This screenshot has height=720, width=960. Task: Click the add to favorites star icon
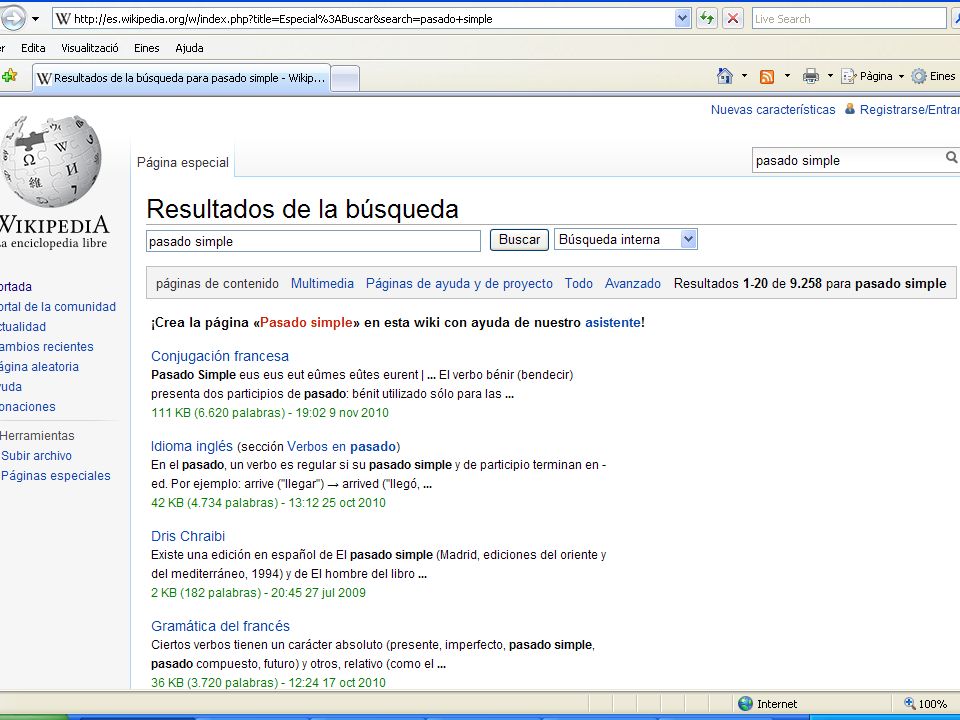[x=9, y=77]
